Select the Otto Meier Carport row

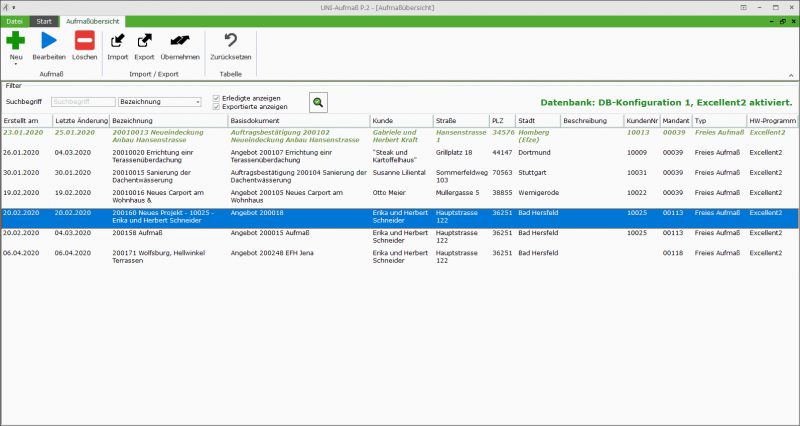399,196
